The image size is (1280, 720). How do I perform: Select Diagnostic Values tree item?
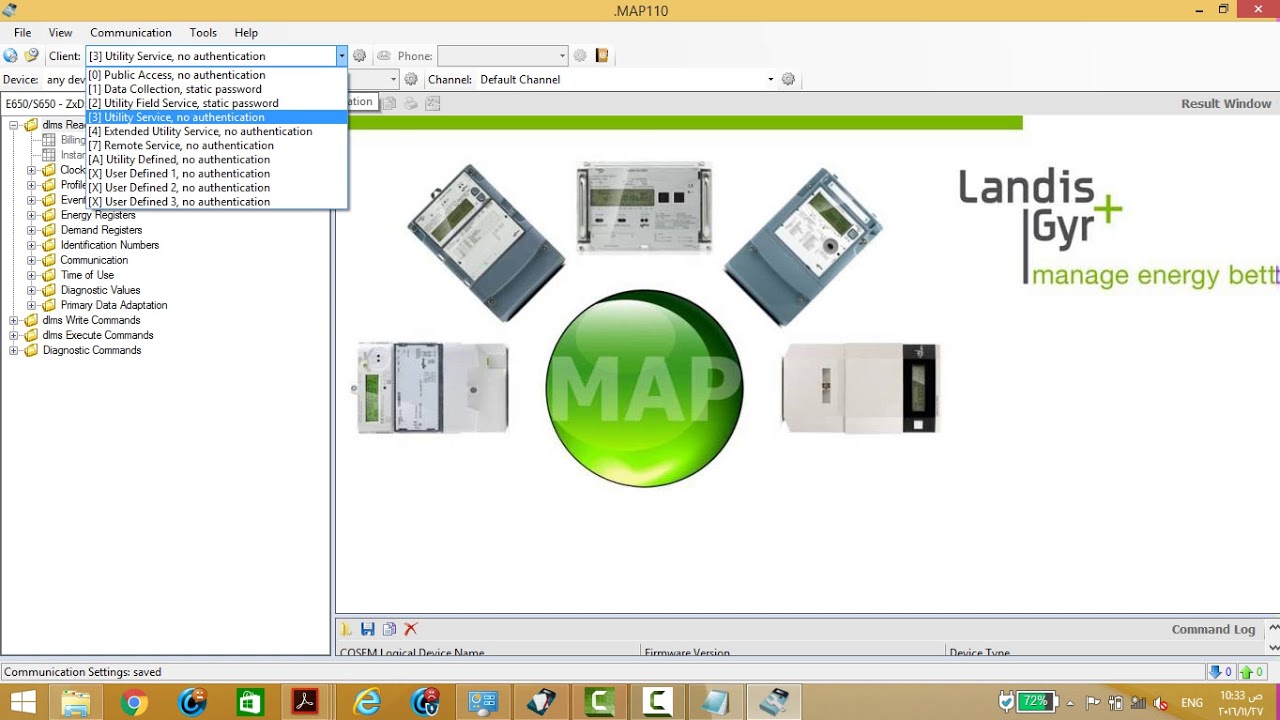click(100, 290)
